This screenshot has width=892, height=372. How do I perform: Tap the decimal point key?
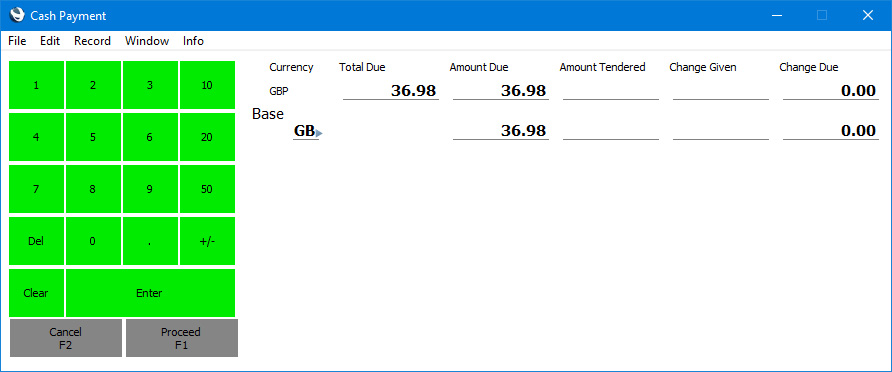coord(150,241)
